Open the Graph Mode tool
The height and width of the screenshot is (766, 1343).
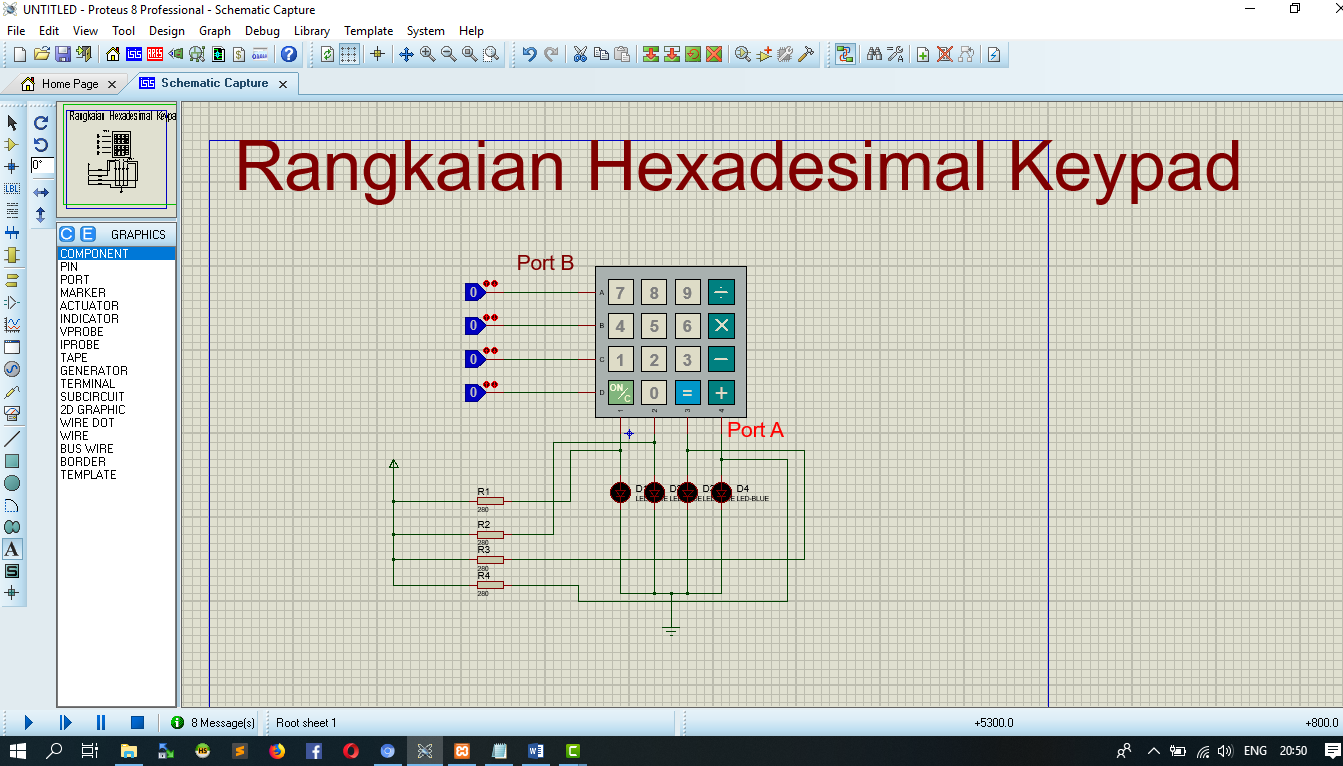pyautogui.click(x=12, y=322)
